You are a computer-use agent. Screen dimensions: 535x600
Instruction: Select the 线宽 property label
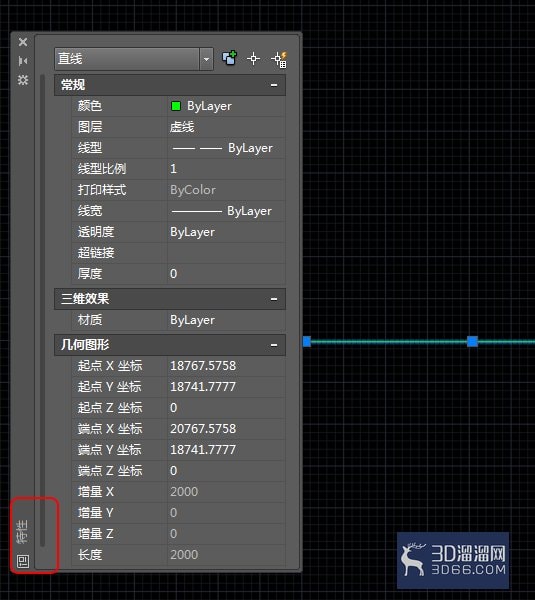[x=90, y=211]
